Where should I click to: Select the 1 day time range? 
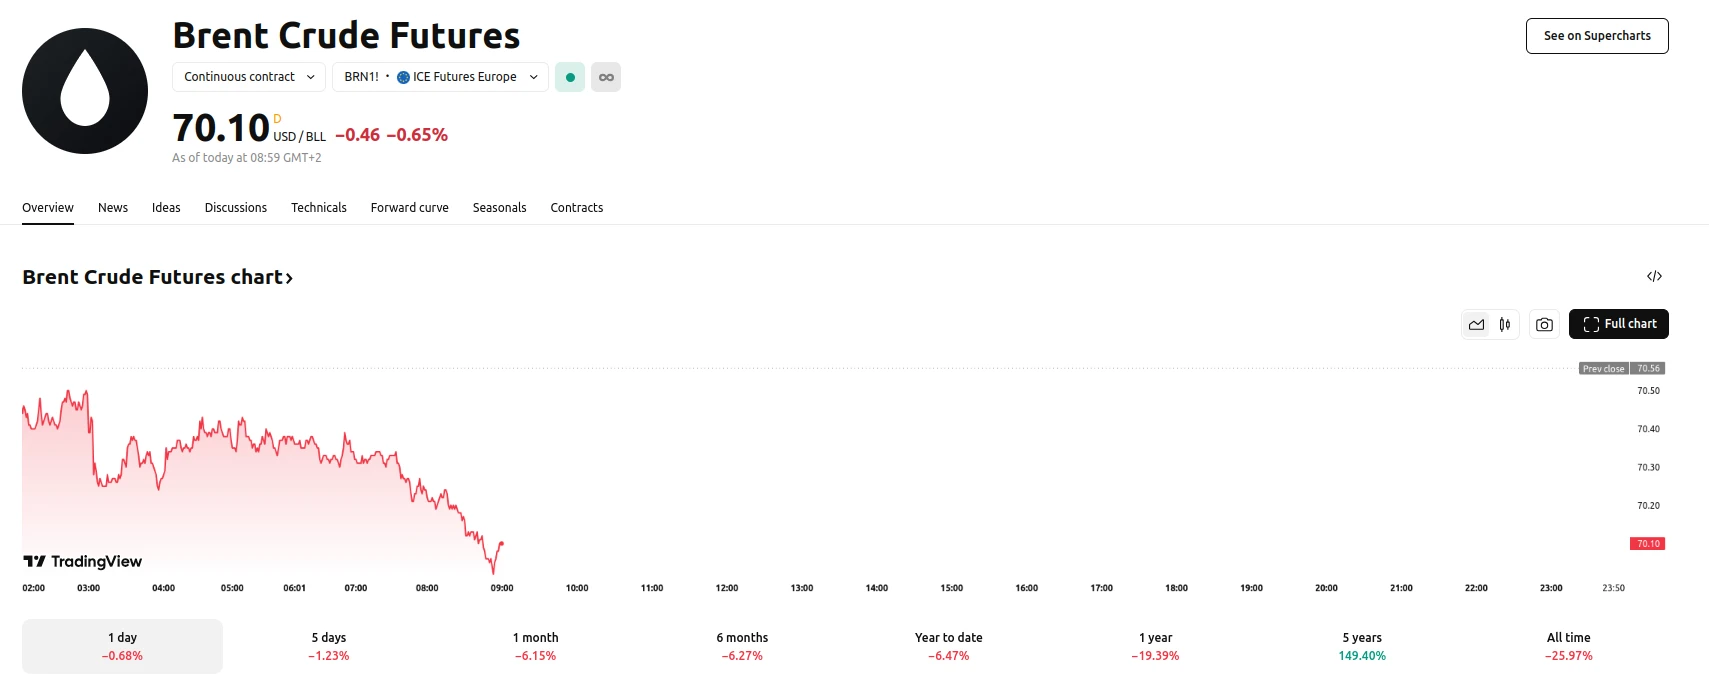click(122, 646)
